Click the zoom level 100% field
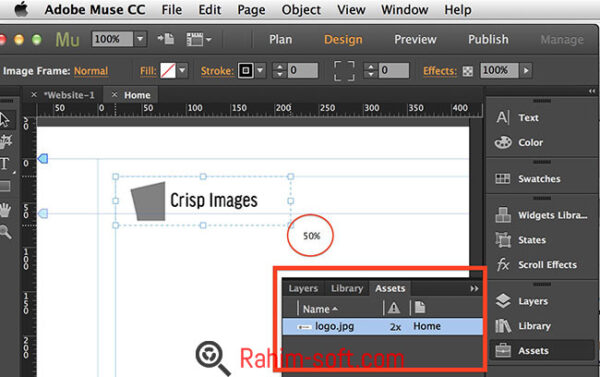 (112, 39)
